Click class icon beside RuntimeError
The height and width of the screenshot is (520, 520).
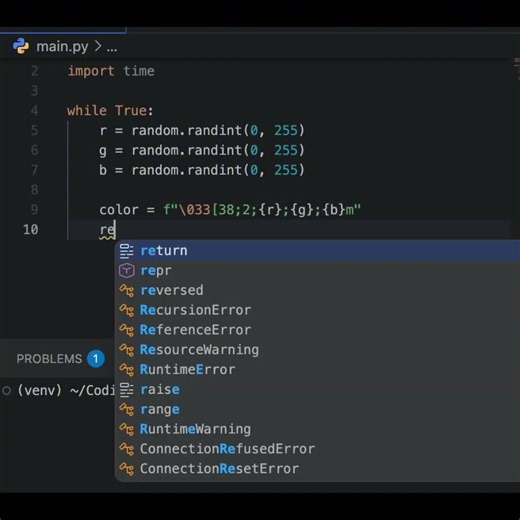point(127,370)
